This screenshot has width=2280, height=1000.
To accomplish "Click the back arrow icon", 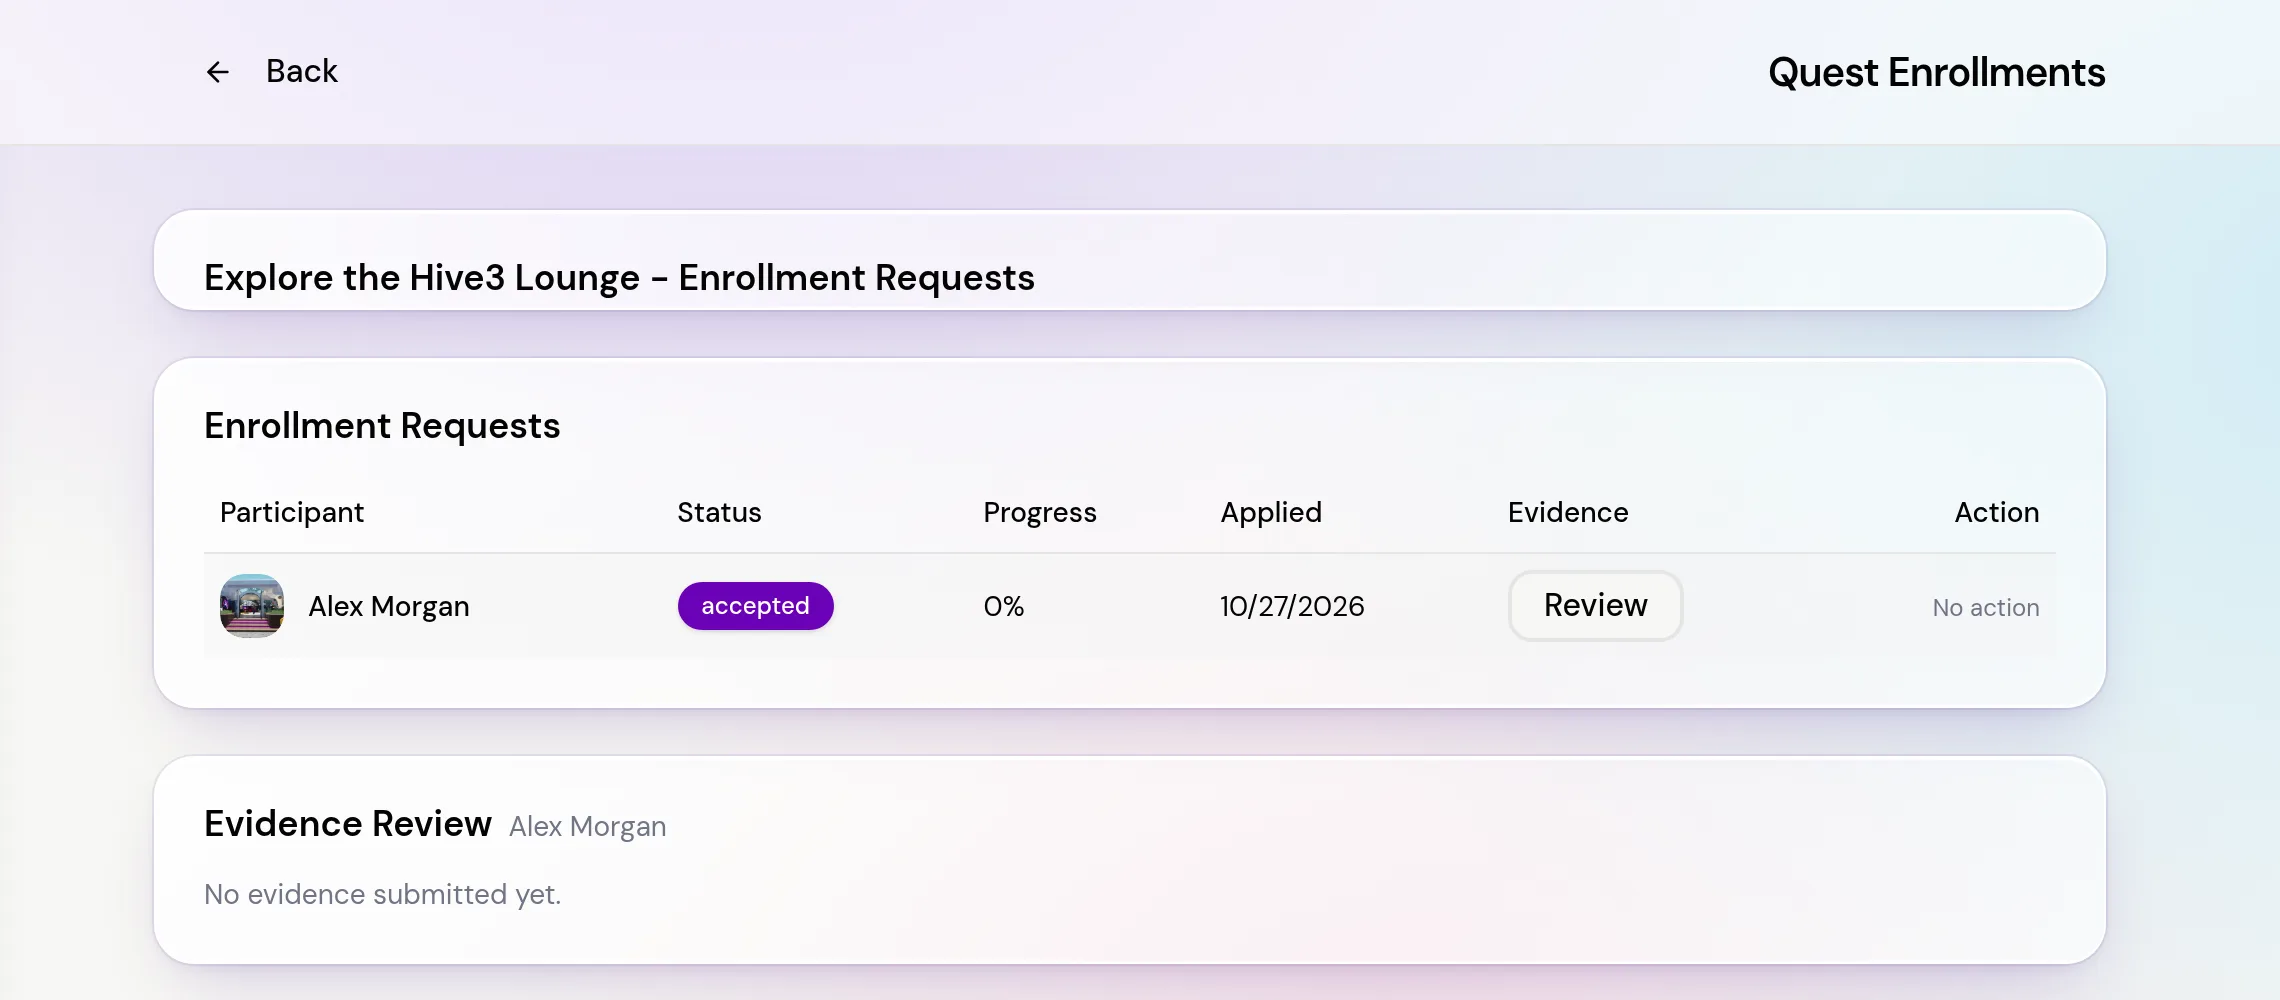I will (217, 72).
